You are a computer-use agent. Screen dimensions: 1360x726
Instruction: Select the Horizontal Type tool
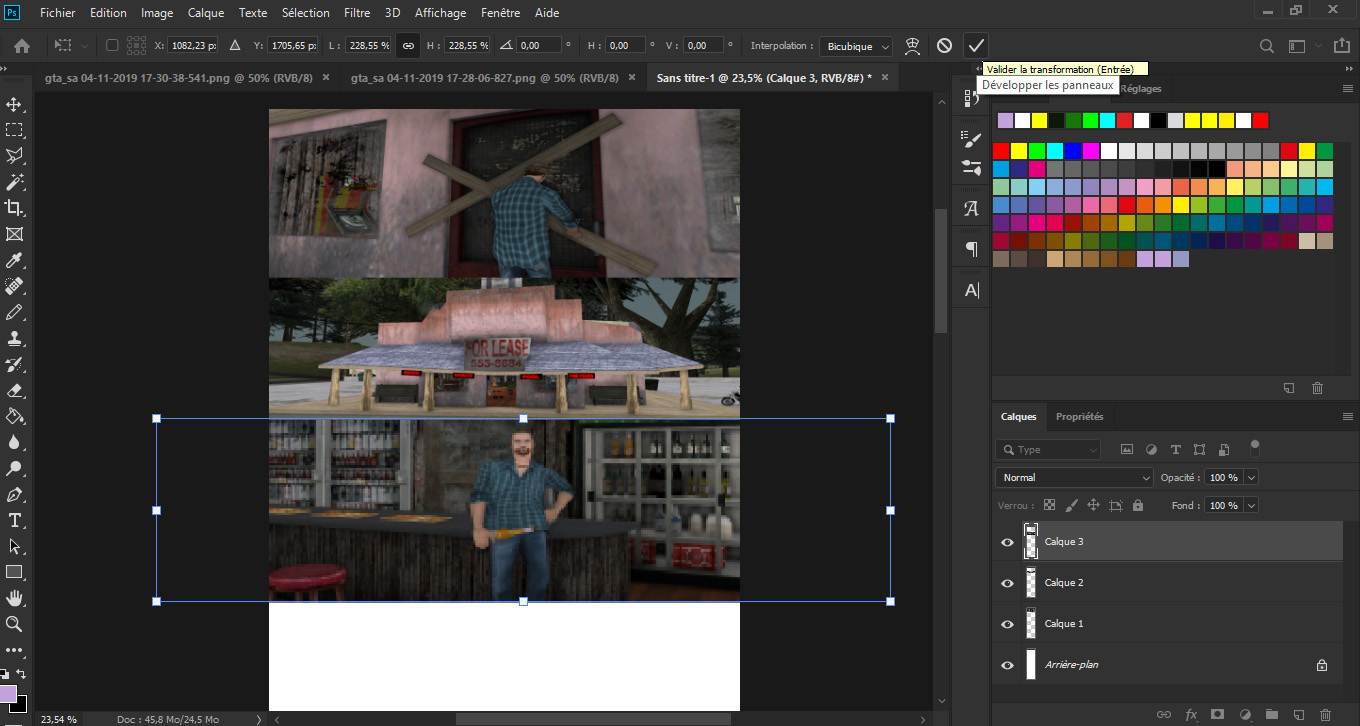click(x=15, y=520)
